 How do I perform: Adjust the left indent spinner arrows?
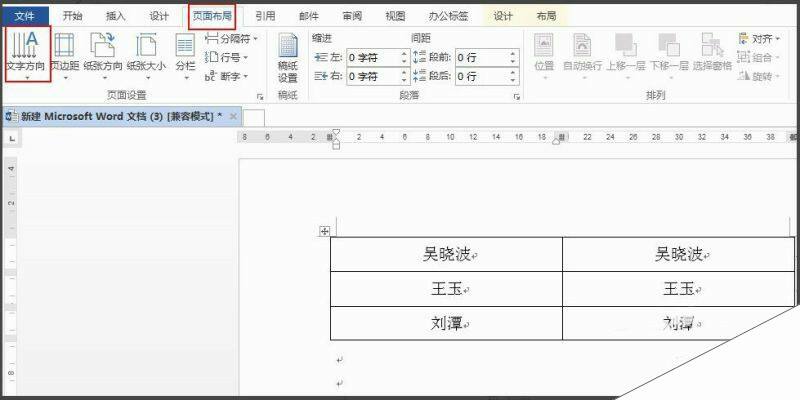[405, 58]
